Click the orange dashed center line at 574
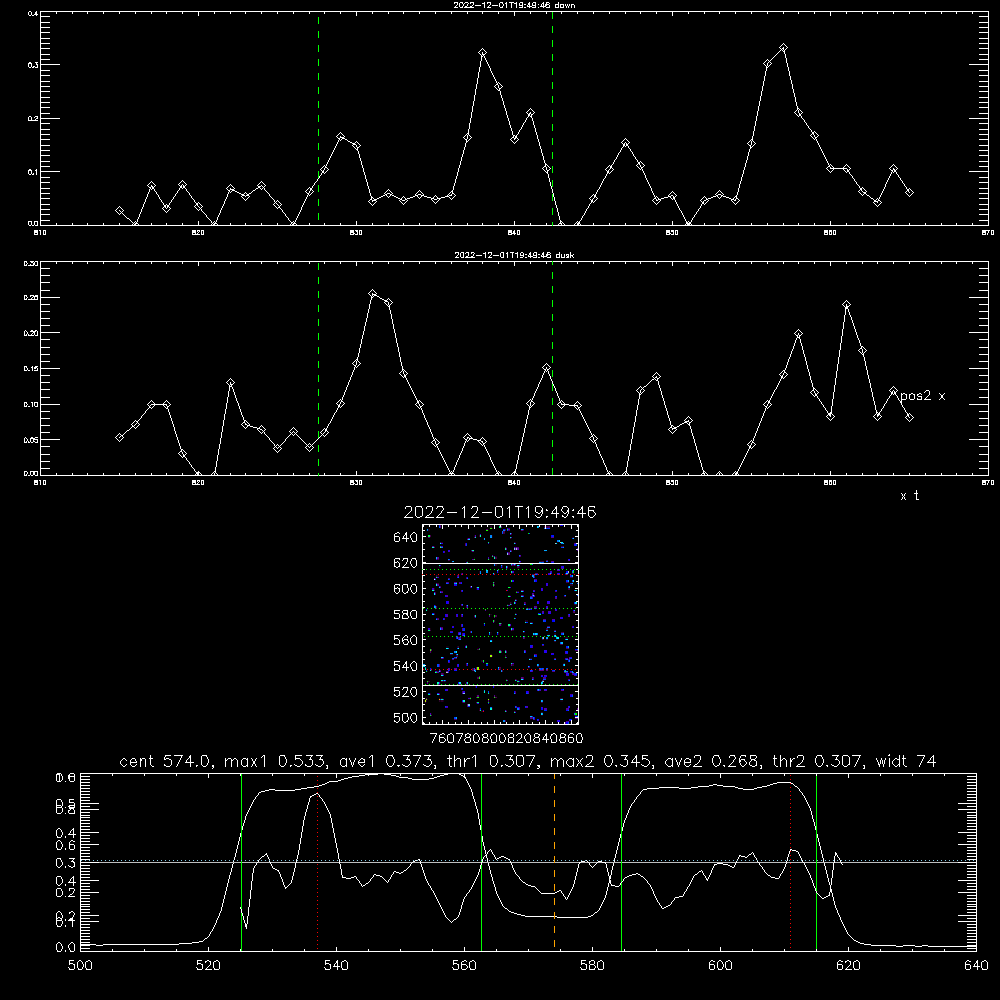Viewport: 1000px width, 1000px height. [x=554, y=861]
